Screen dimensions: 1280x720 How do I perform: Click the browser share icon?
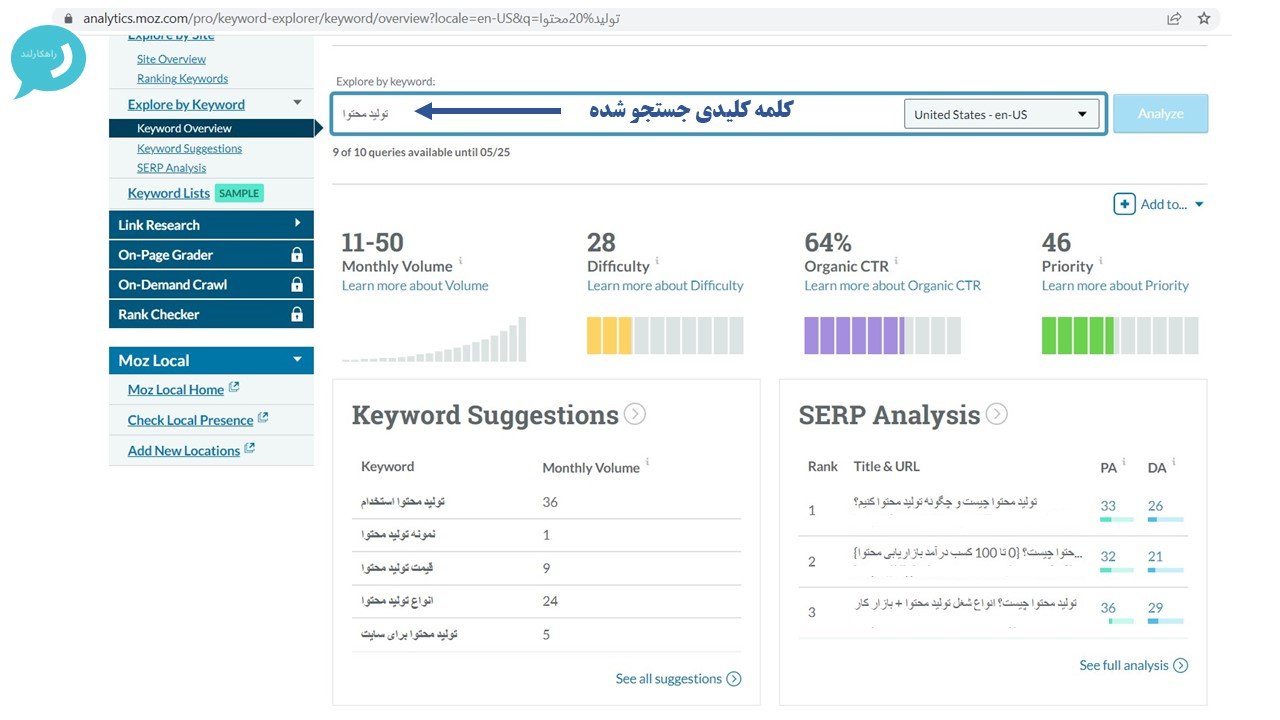coord(1174,18)
